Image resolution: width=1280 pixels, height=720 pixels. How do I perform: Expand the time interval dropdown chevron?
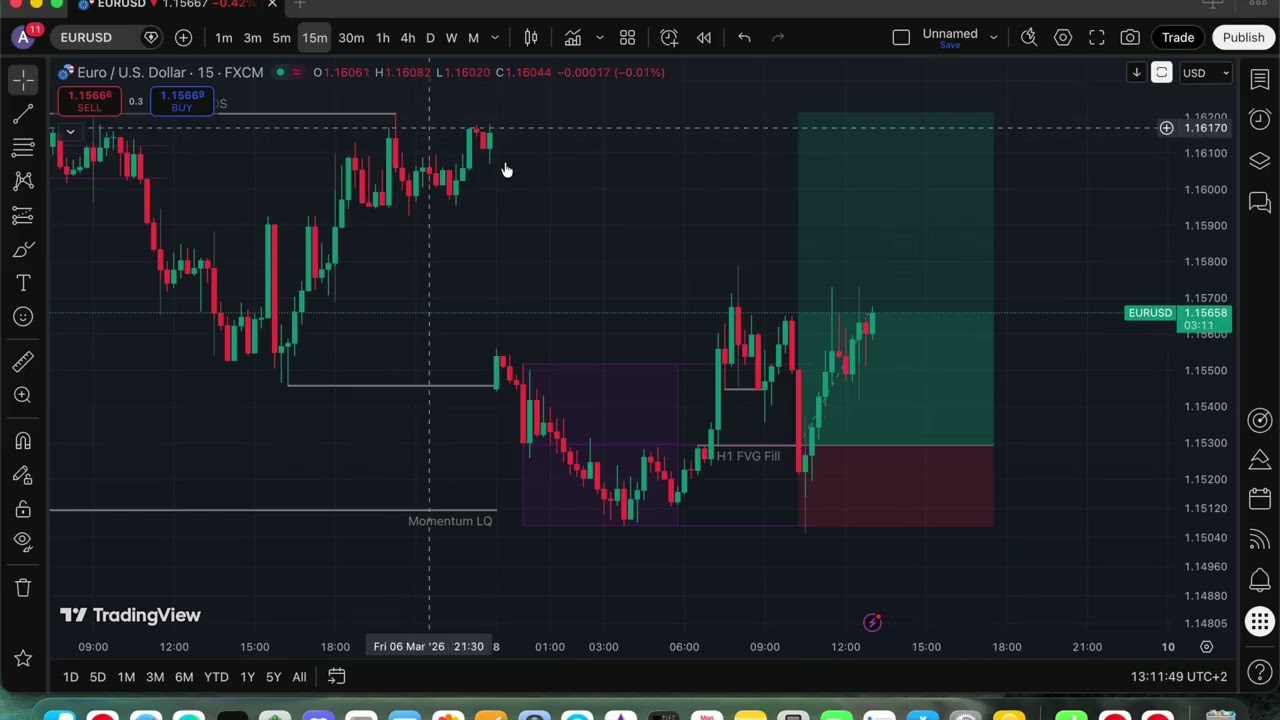click(x=494, y=38)
